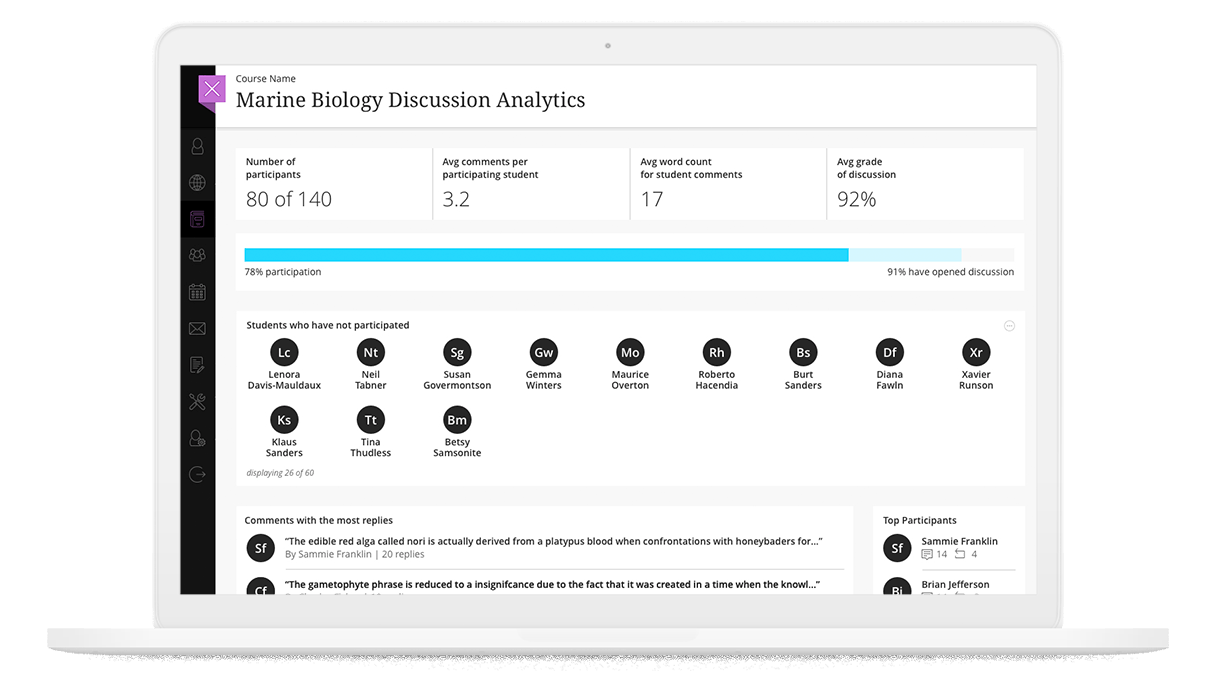The width and height of the screenshot is (1217, 676).
Task: Click the Organizations group icon
Action: [x=197, y=255]
